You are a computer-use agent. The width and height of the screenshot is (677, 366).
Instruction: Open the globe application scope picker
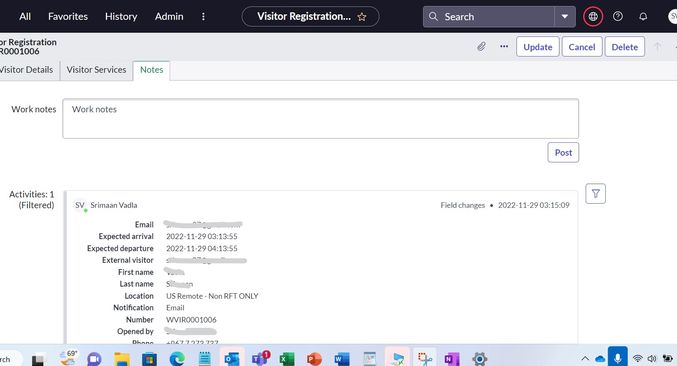[593, 16]
